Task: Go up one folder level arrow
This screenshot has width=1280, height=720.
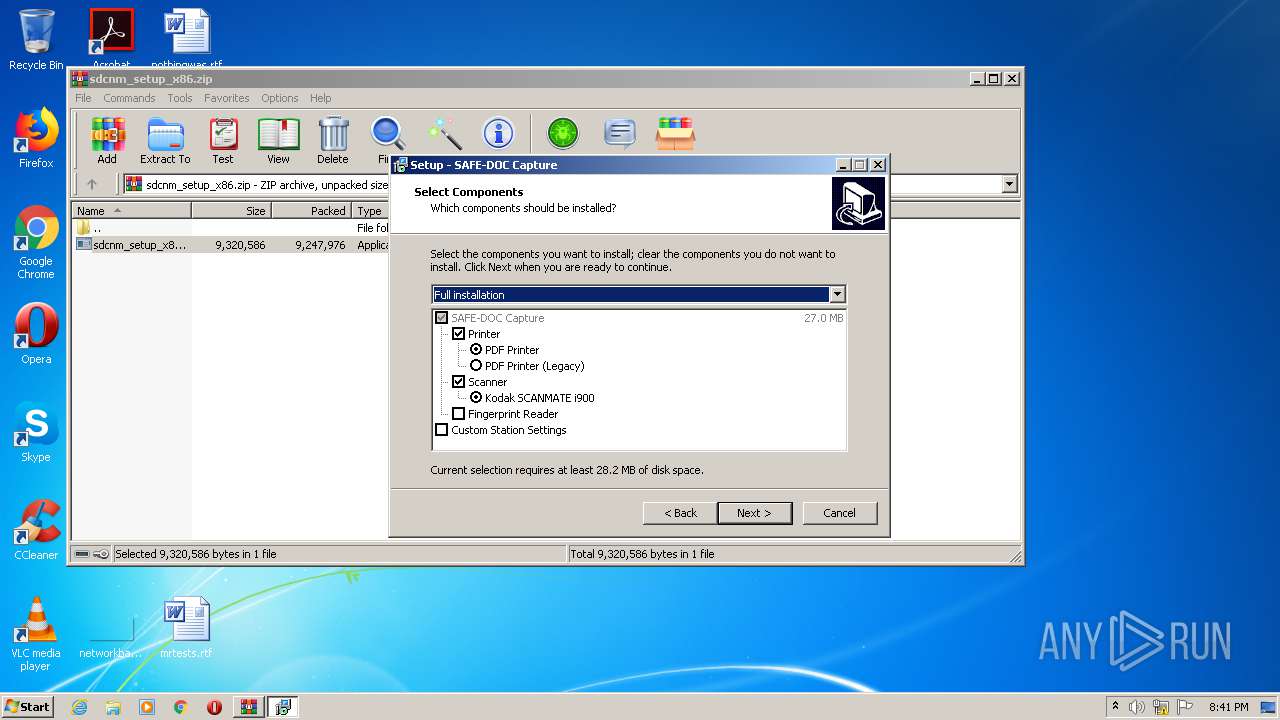Action: pos(92,184)
